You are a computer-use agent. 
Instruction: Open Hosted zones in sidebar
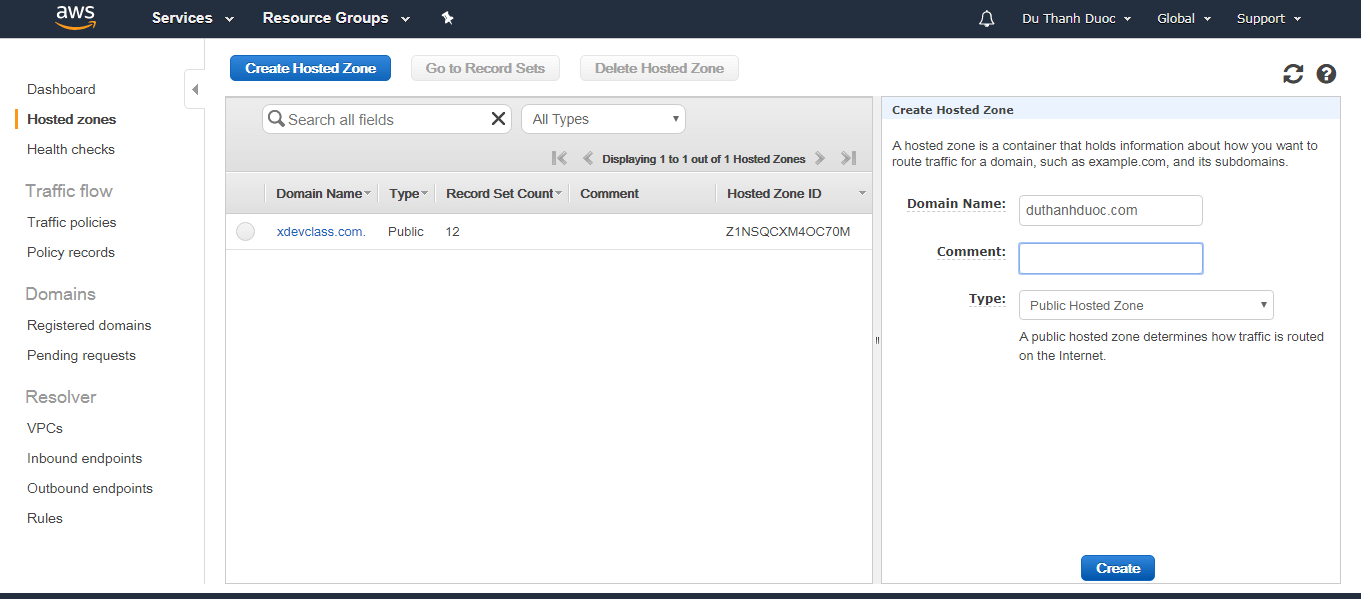click(x=71, y=119)
